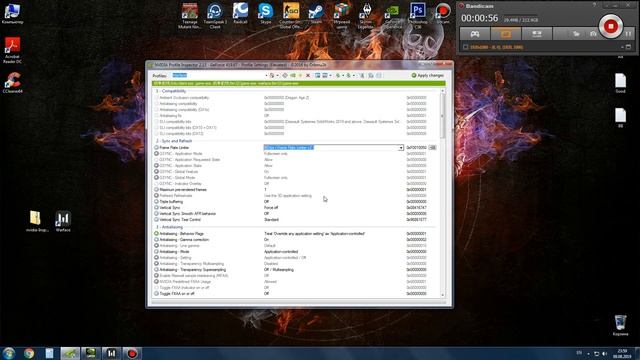Image resolution: width=640 pixels, height=360 pixels.
Task: Click the Bandicam orange resolution text
Action: (x=497, y=47)
